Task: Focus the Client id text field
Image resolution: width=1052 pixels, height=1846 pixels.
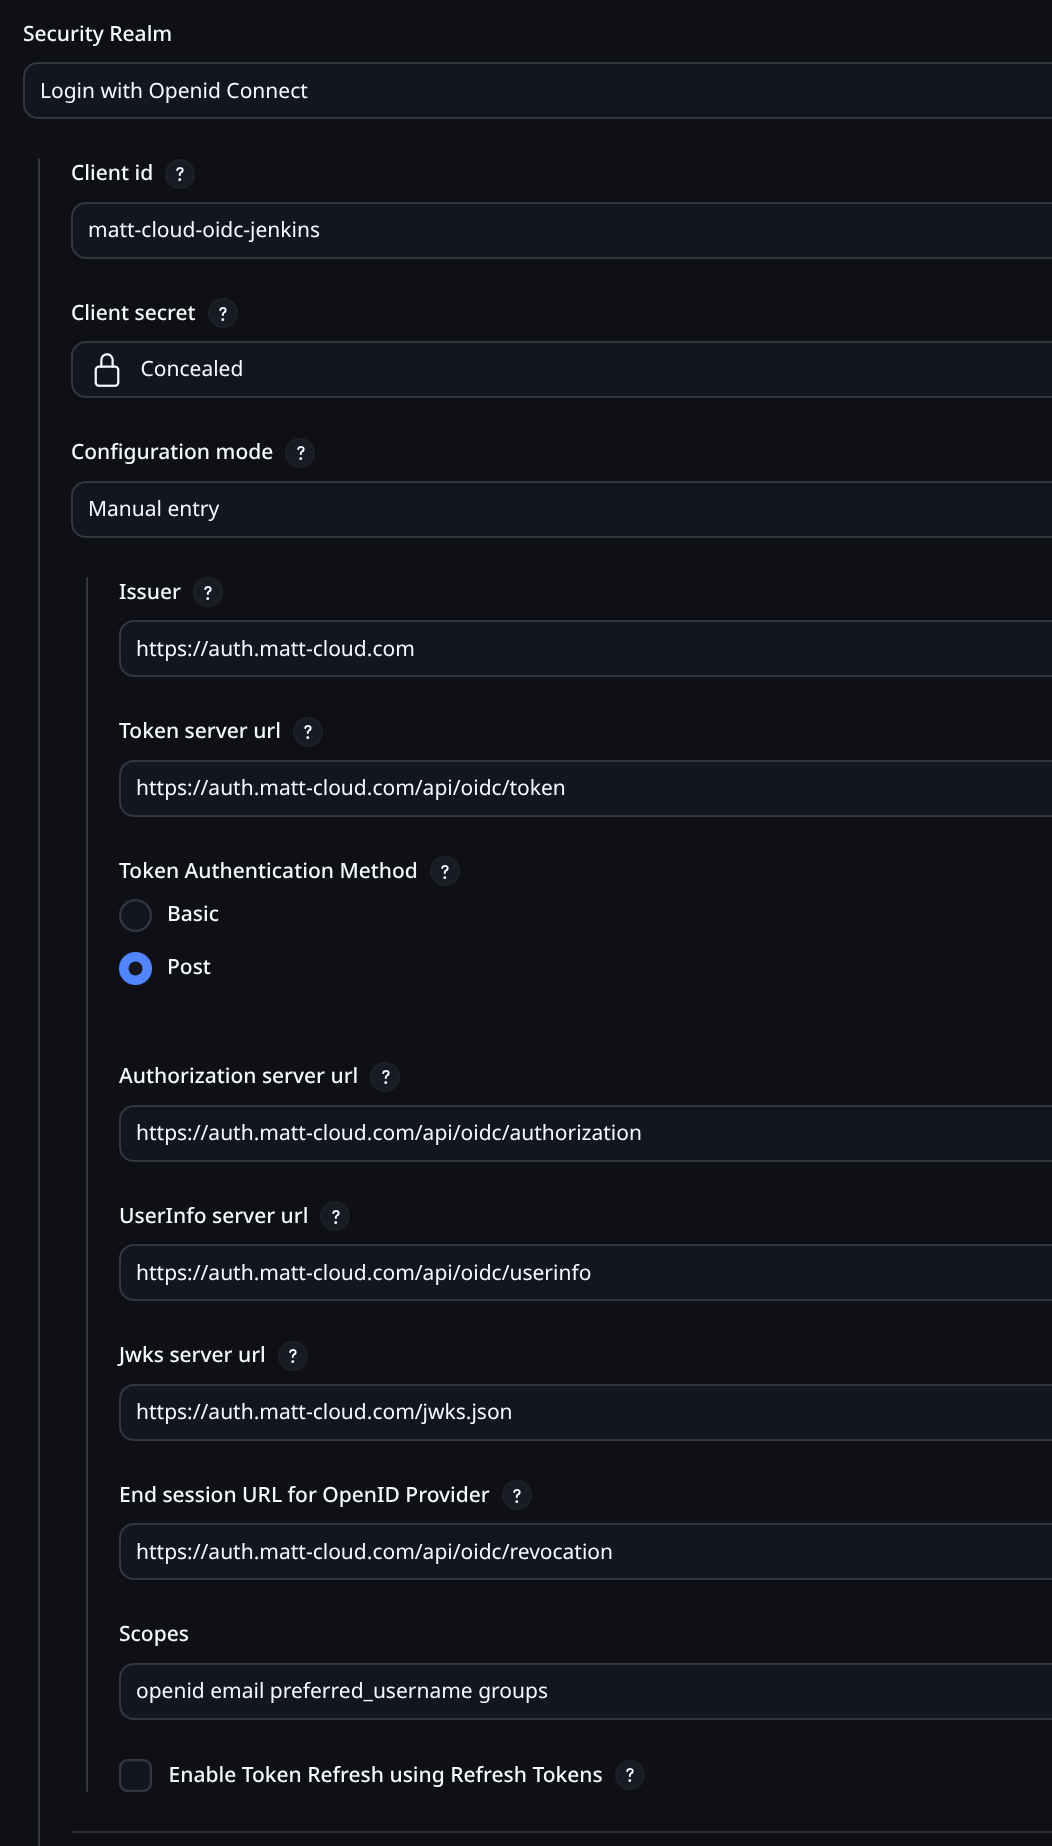Action: [560, 231]
